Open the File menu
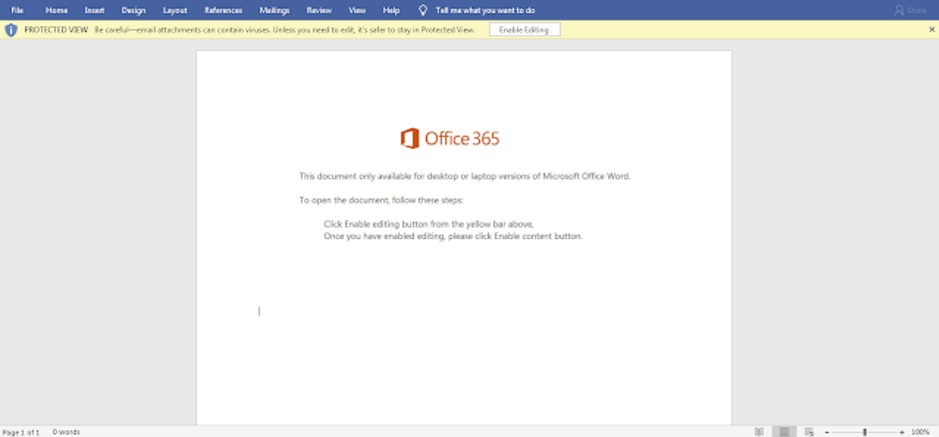Viewport: 939px width, 437px height. point(17,10)
